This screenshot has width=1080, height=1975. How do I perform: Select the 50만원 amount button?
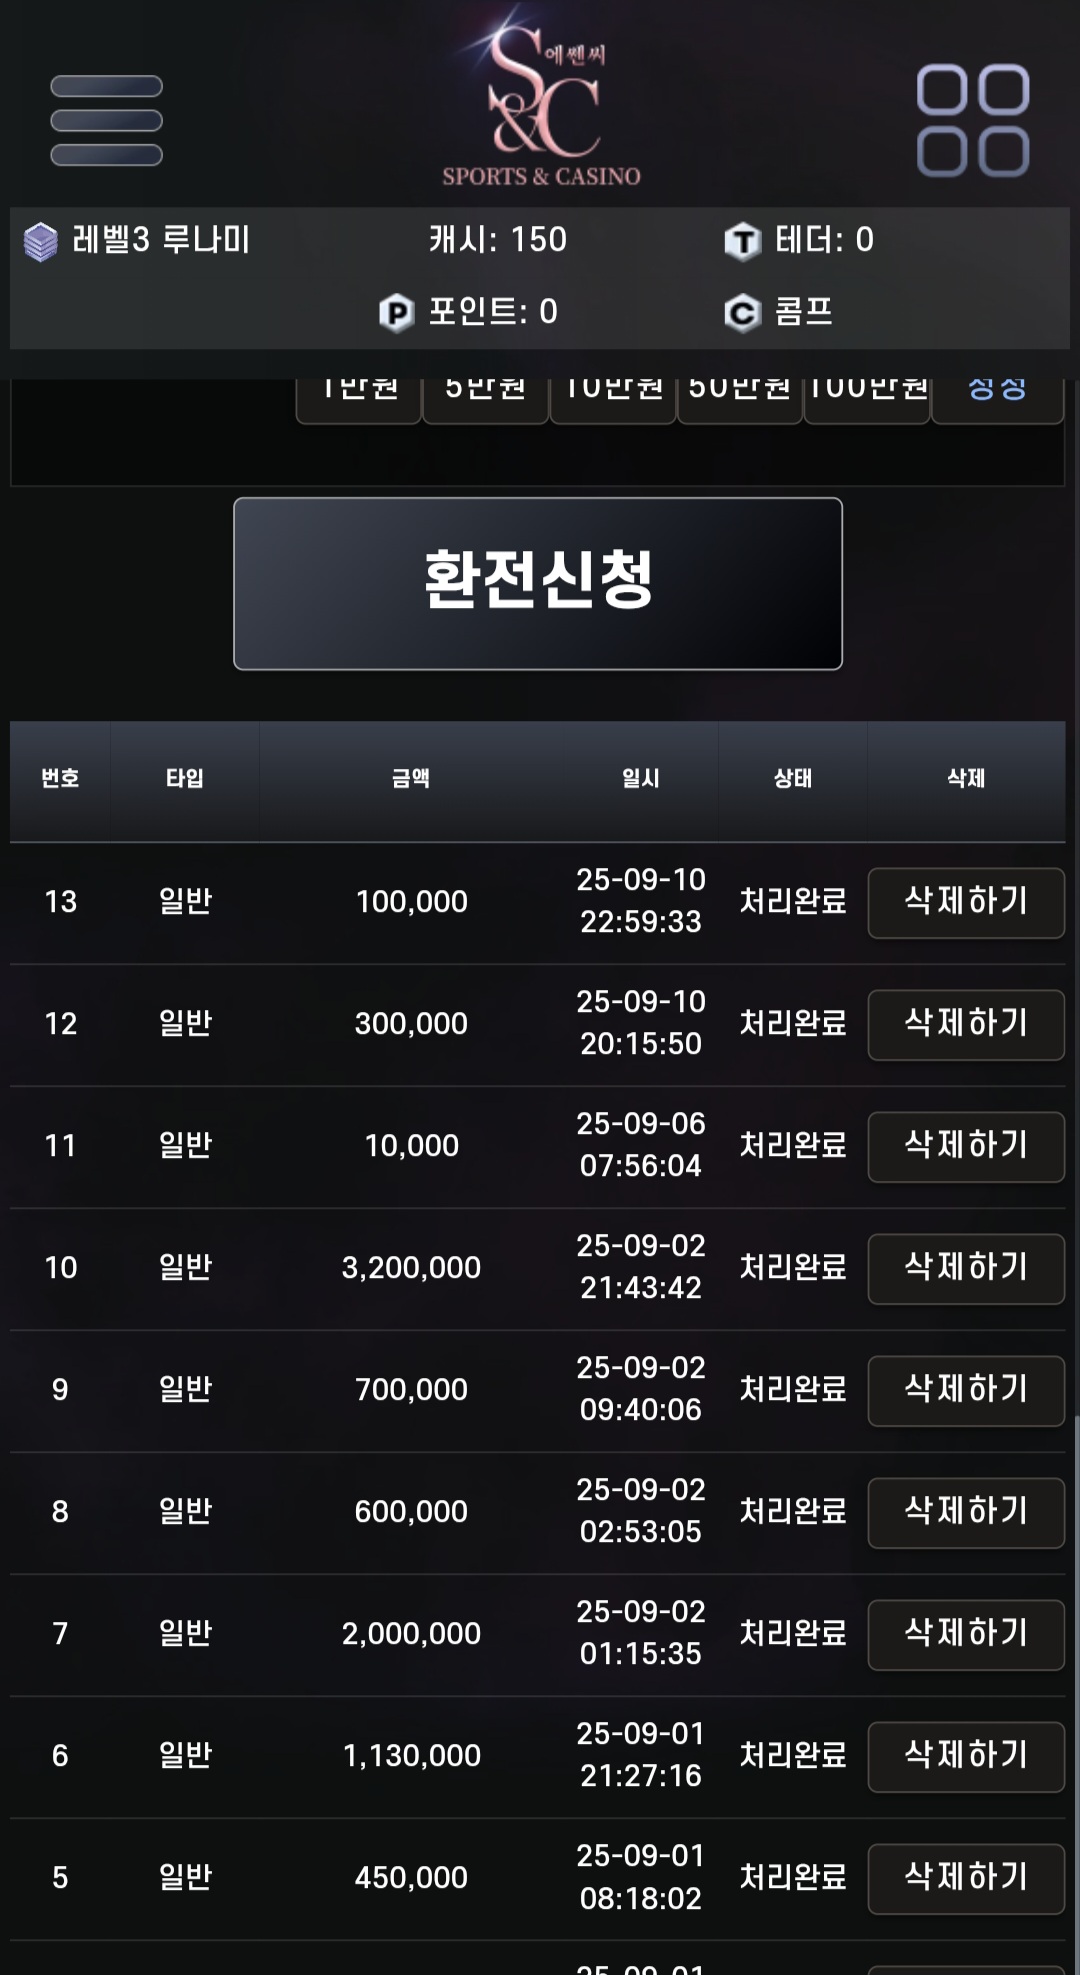[x=740, y=400]
